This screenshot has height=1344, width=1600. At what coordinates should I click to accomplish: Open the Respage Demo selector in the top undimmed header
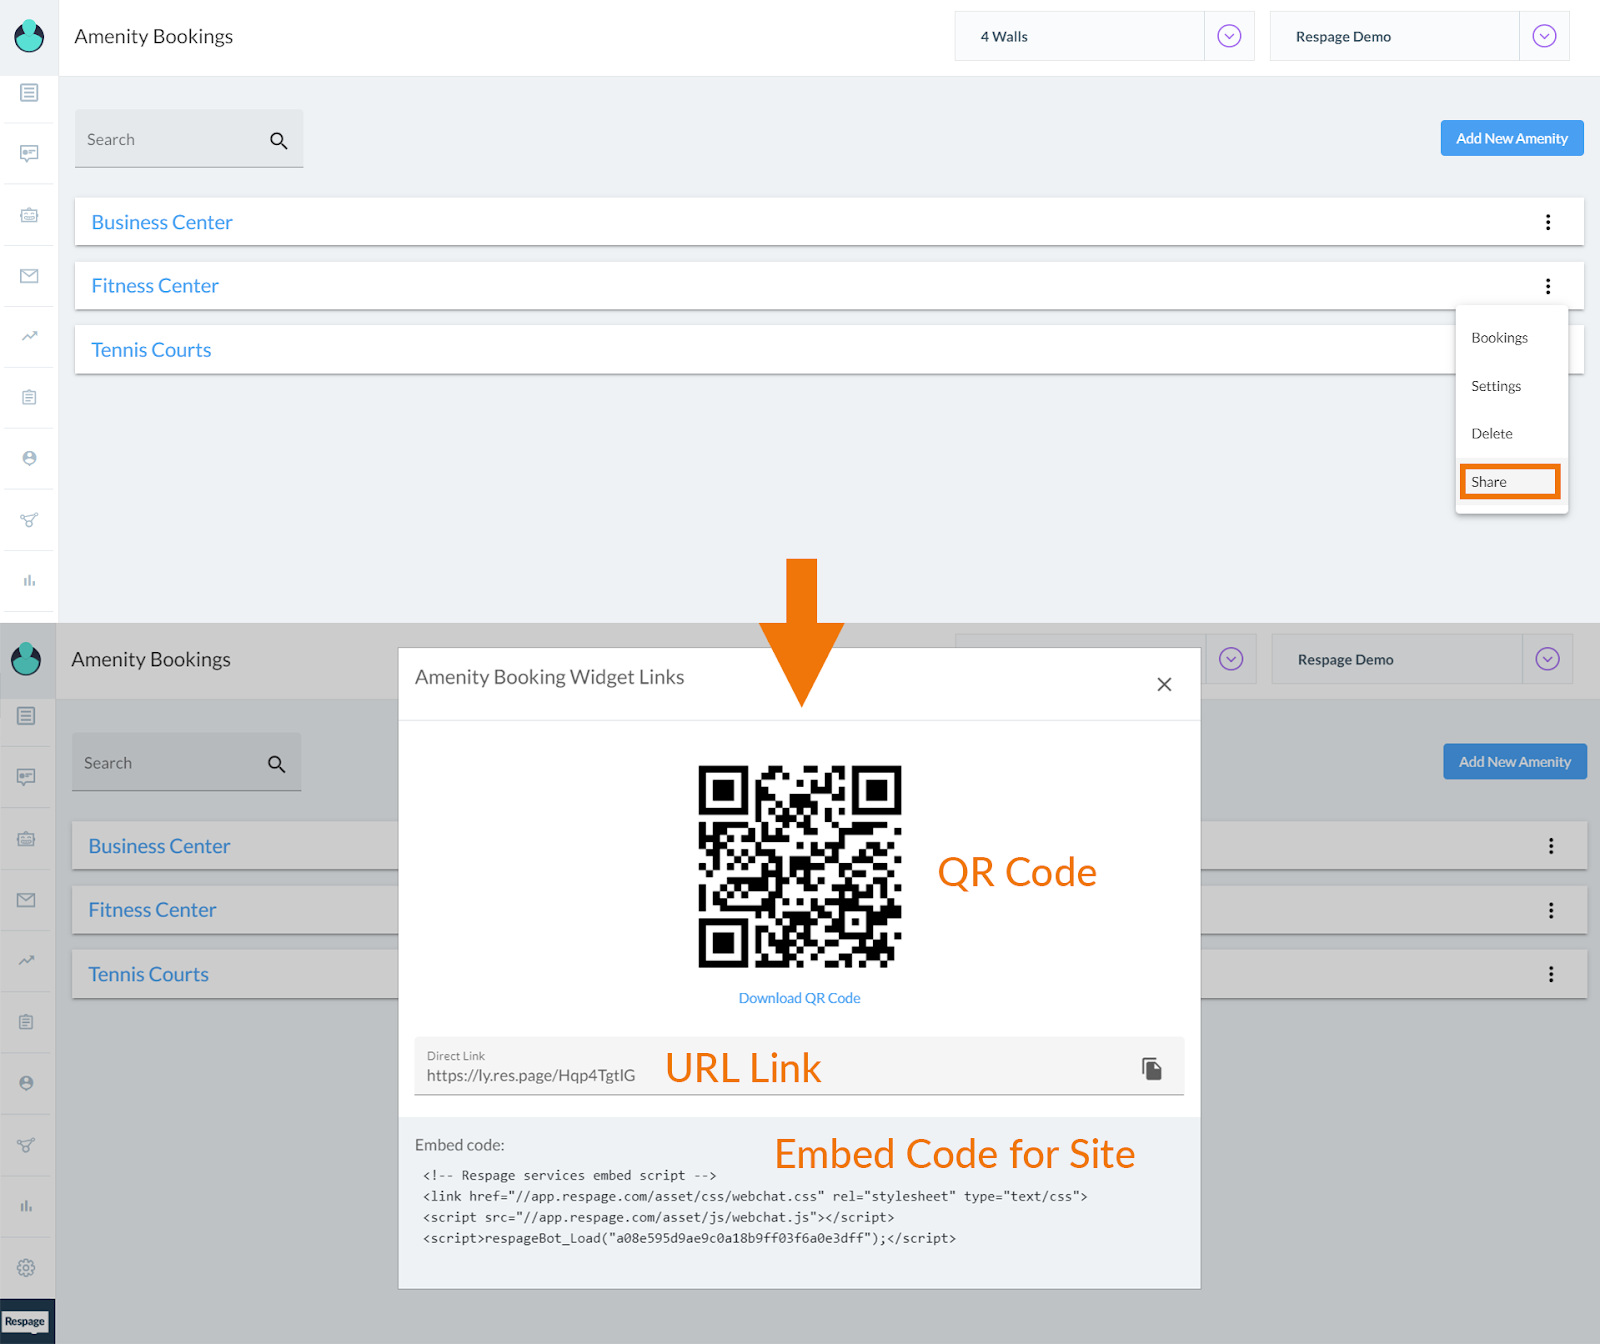click(1394, 36)
